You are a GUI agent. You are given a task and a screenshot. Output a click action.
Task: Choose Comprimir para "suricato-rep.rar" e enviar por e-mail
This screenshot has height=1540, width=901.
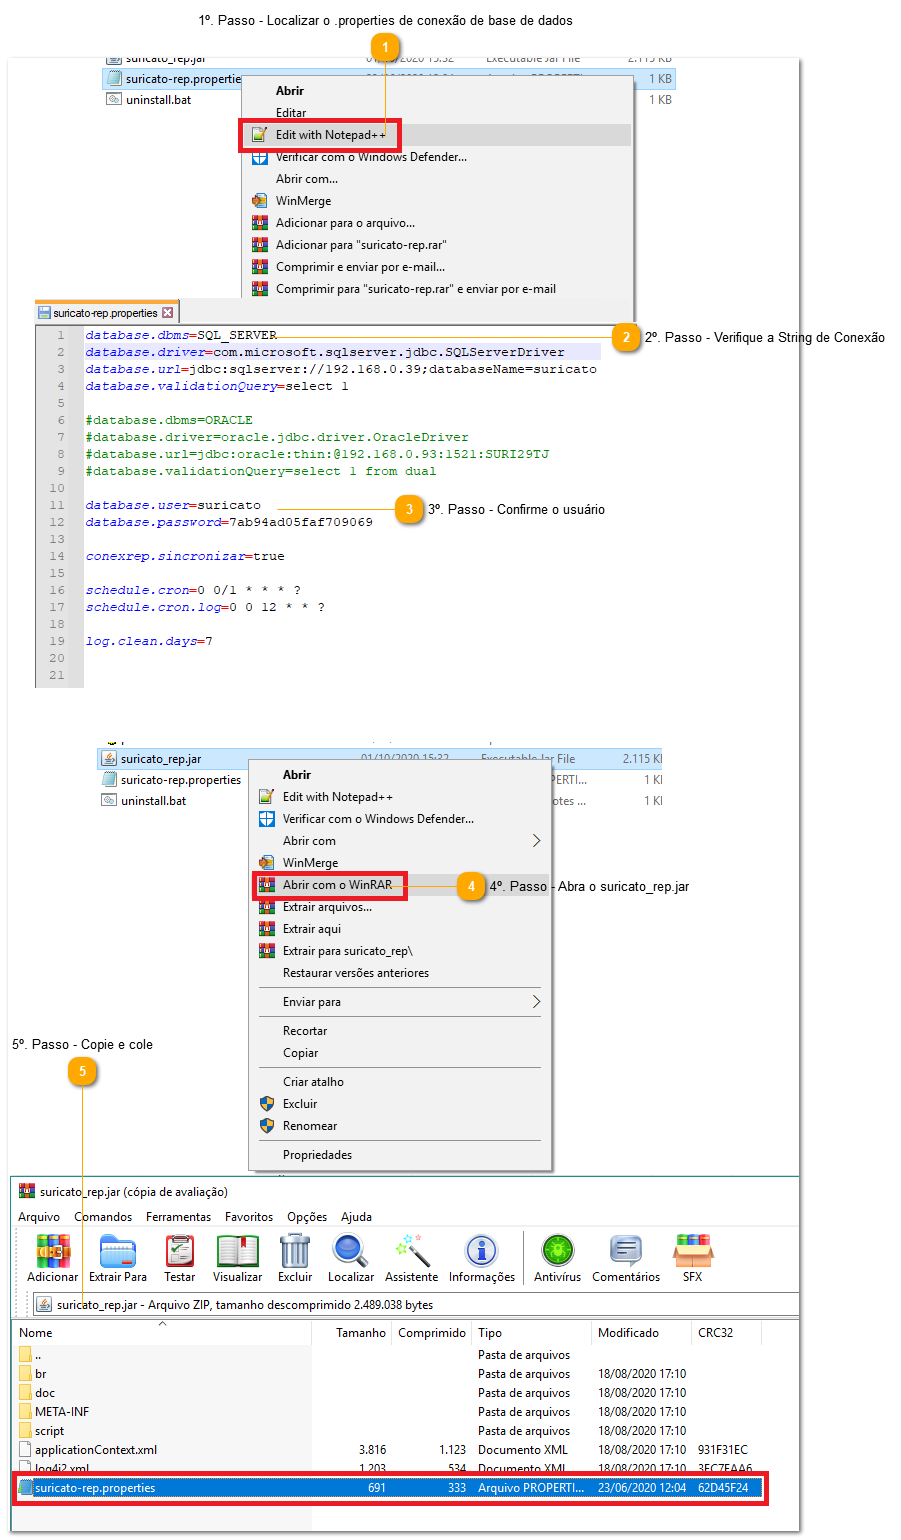click(416, 289)
